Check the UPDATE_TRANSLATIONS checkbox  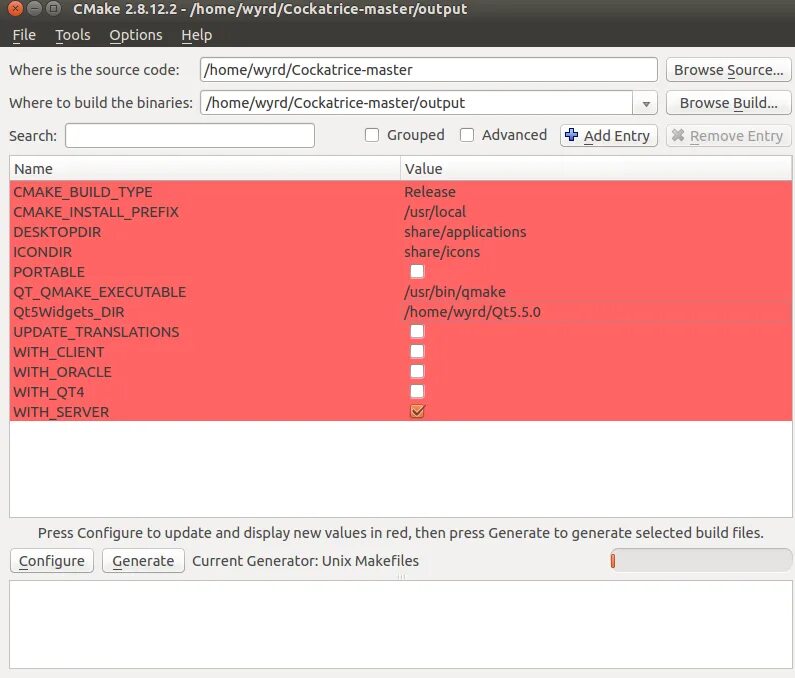click(417, 331)
